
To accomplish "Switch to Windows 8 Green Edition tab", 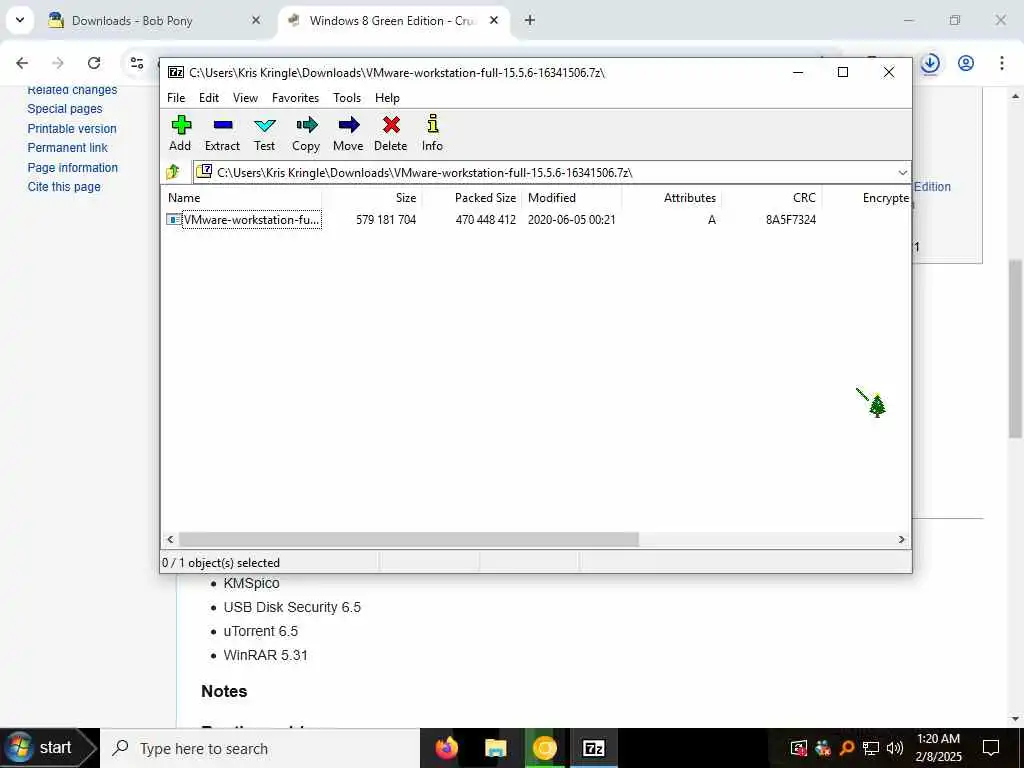I will point(392,21).
